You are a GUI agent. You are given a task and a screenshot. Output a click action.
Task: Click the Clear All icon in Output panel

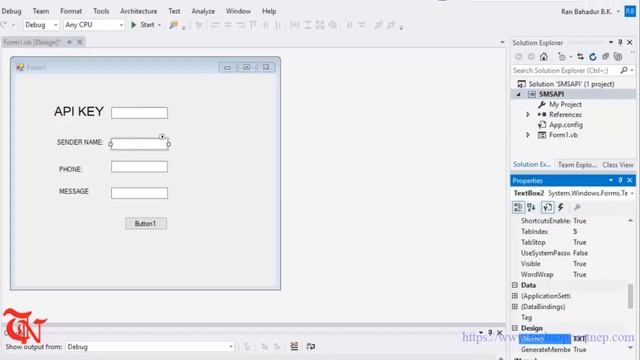[x=294, y=347]
